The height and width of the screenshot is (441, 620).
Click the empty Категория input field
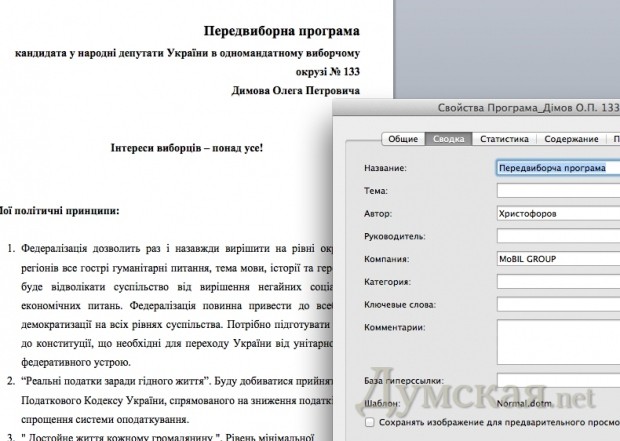[556, 283]
